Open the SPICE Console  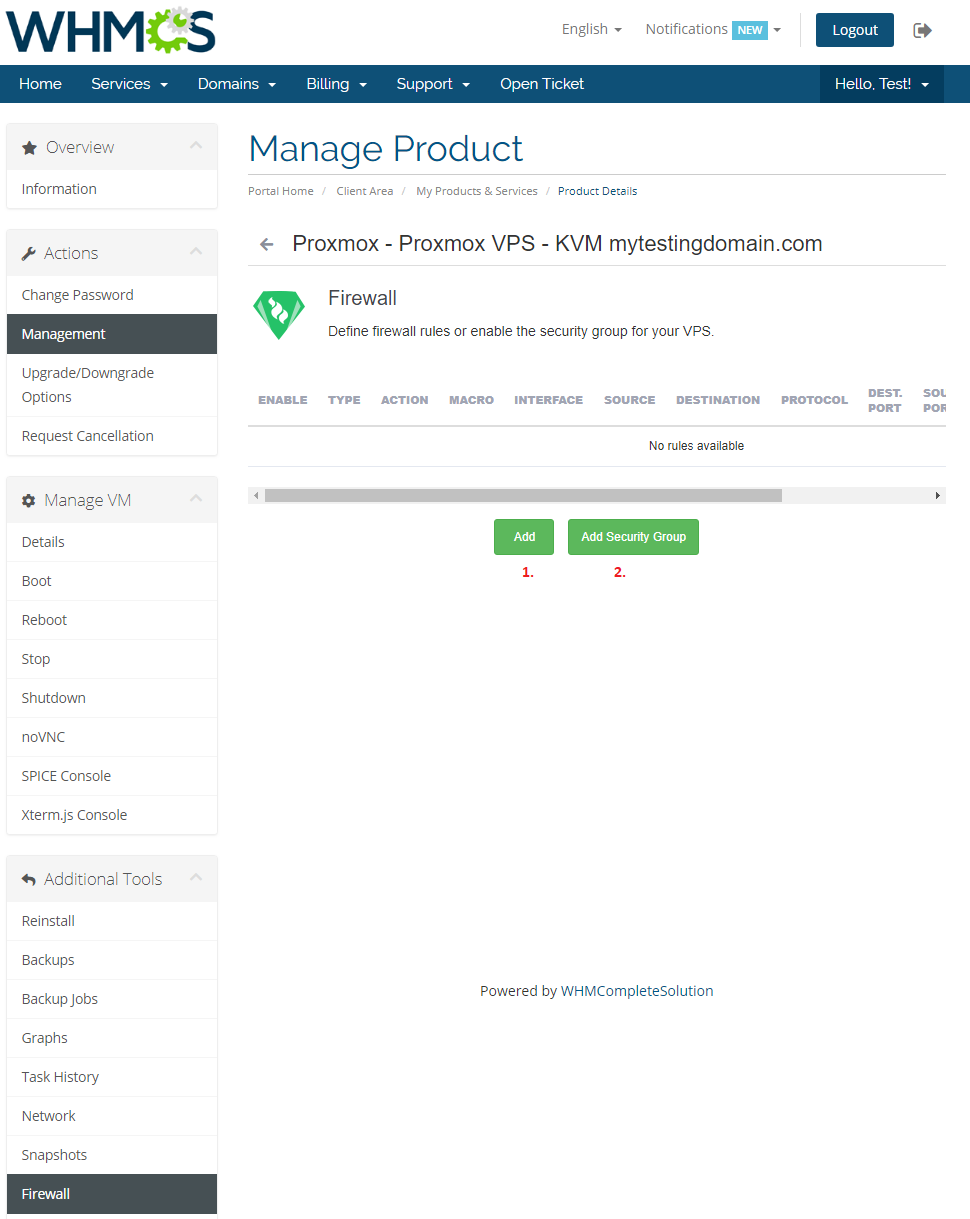click(112, 776)
